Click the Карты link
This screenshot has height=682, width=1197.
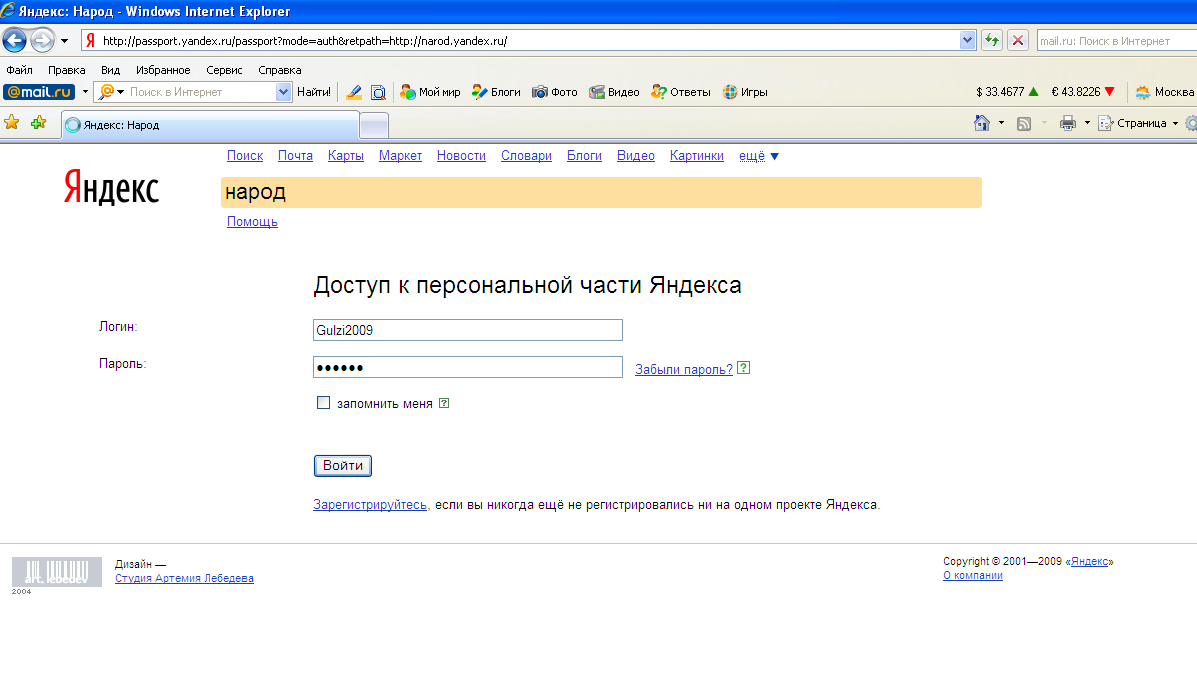tap(346, 156)
